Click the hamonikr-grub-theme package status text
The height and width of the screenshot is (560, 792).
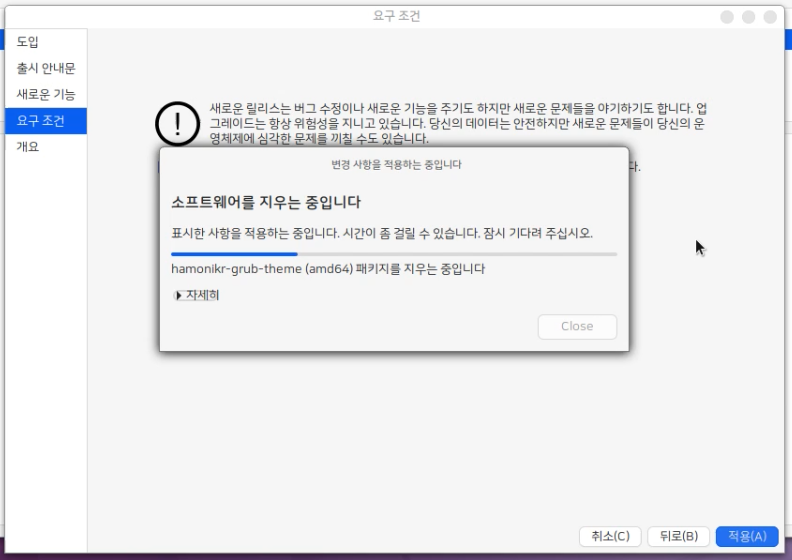(x=328, y=269)
